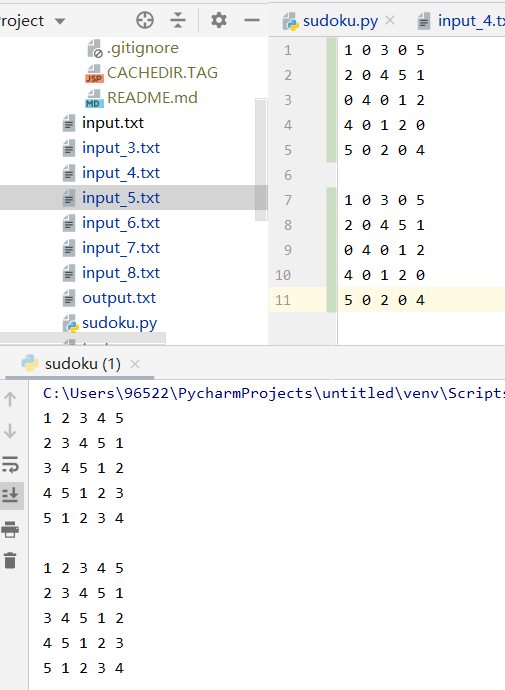Open Project panel settings gear
This screenshot has width=505, height=690.
[x=219, y=20]
